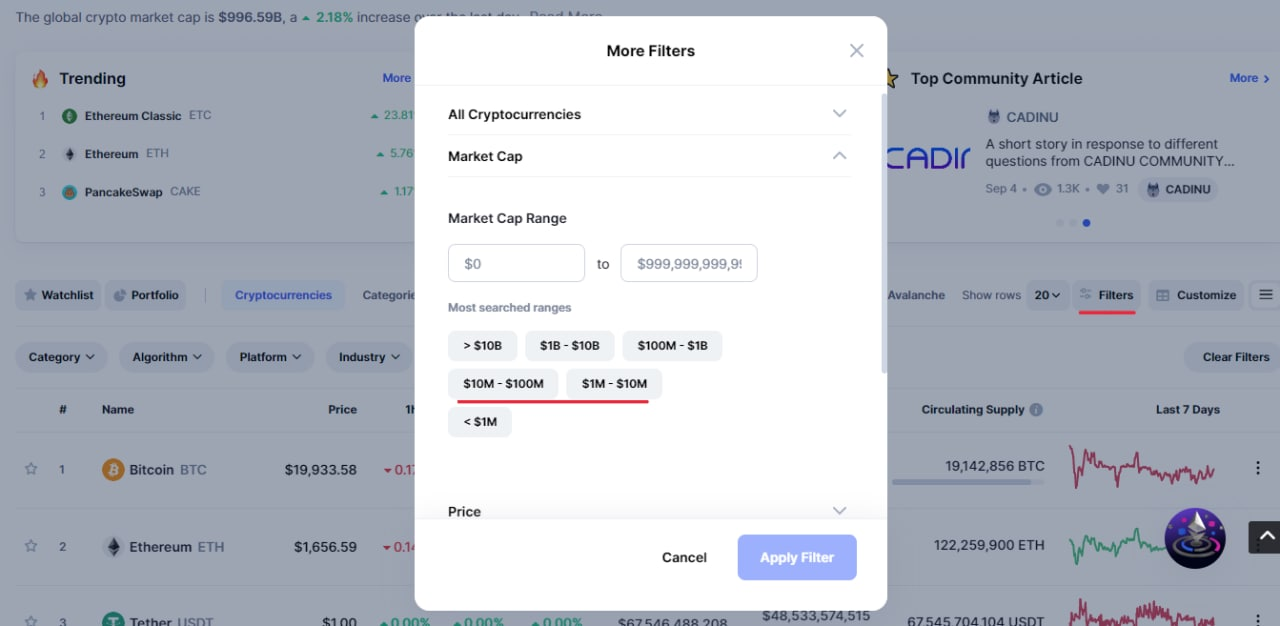The height and width of the screenshot is (626, 1280).
Task: Close the More Filters dialog
Action: coord(856,51)
